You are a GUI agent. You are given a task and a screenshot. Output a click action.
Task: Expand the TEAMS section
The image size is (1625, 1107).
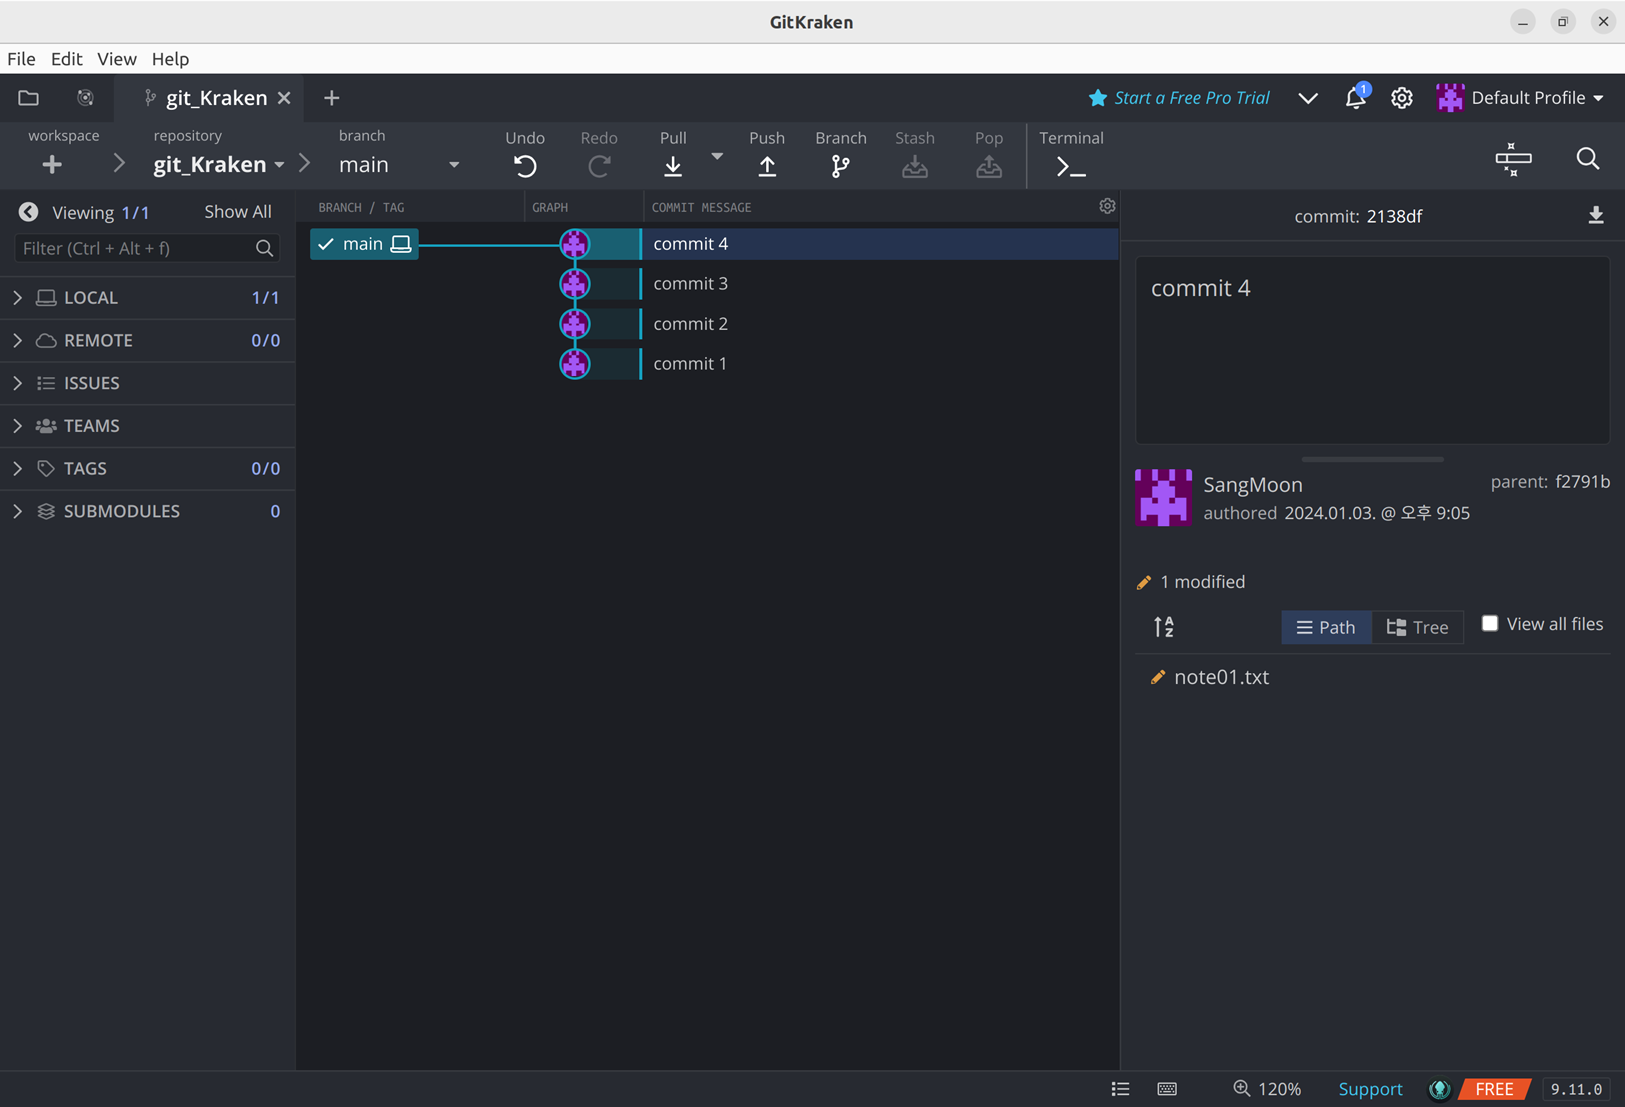(x=147, y=426)
